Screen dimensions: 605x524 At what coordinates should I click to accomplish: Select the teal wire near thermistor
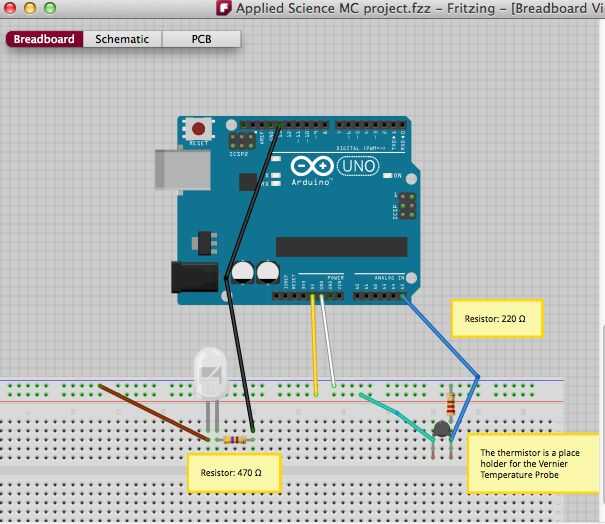point(397,415)
